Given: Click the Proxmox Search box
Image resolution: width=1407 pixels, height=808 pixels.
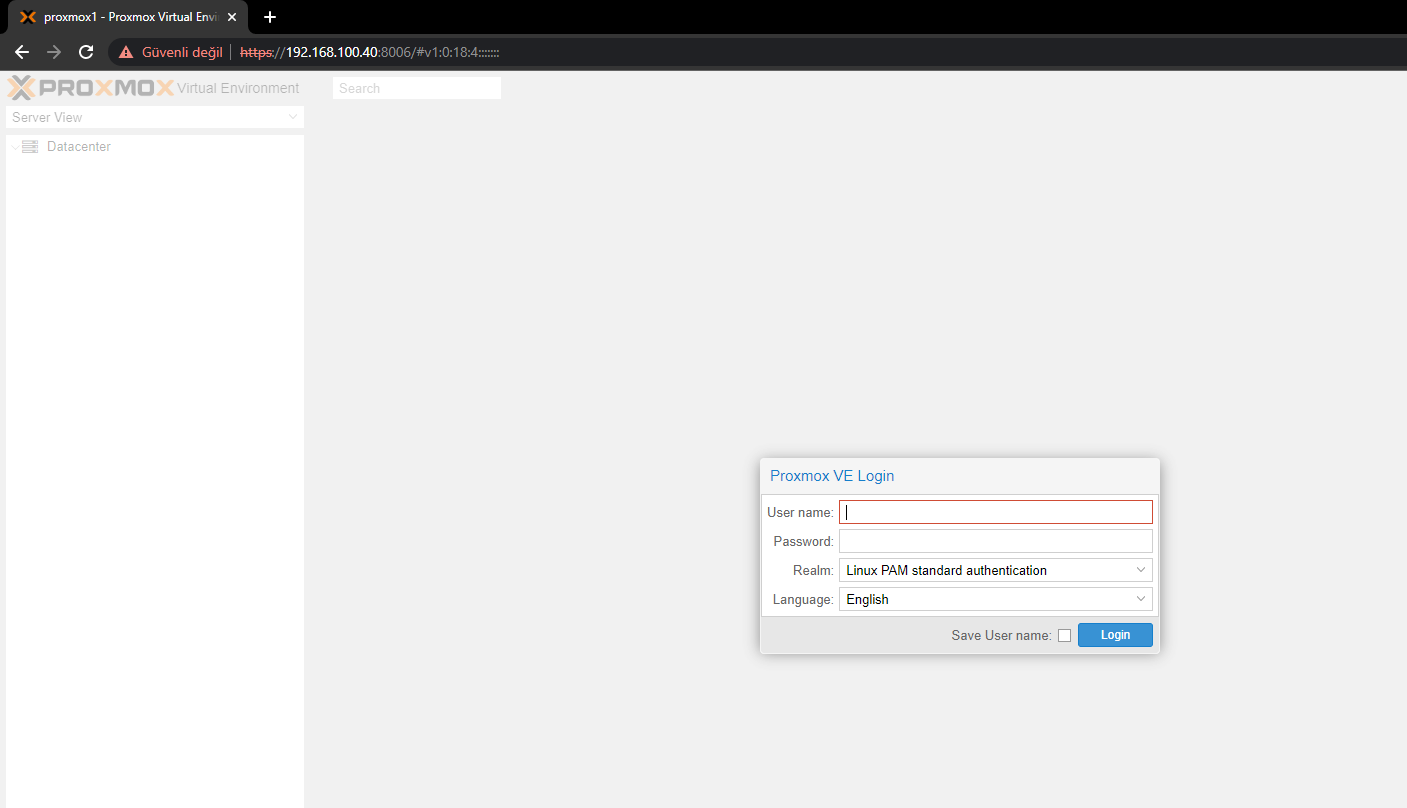Looking at the screenshot, I should (416, 88).
